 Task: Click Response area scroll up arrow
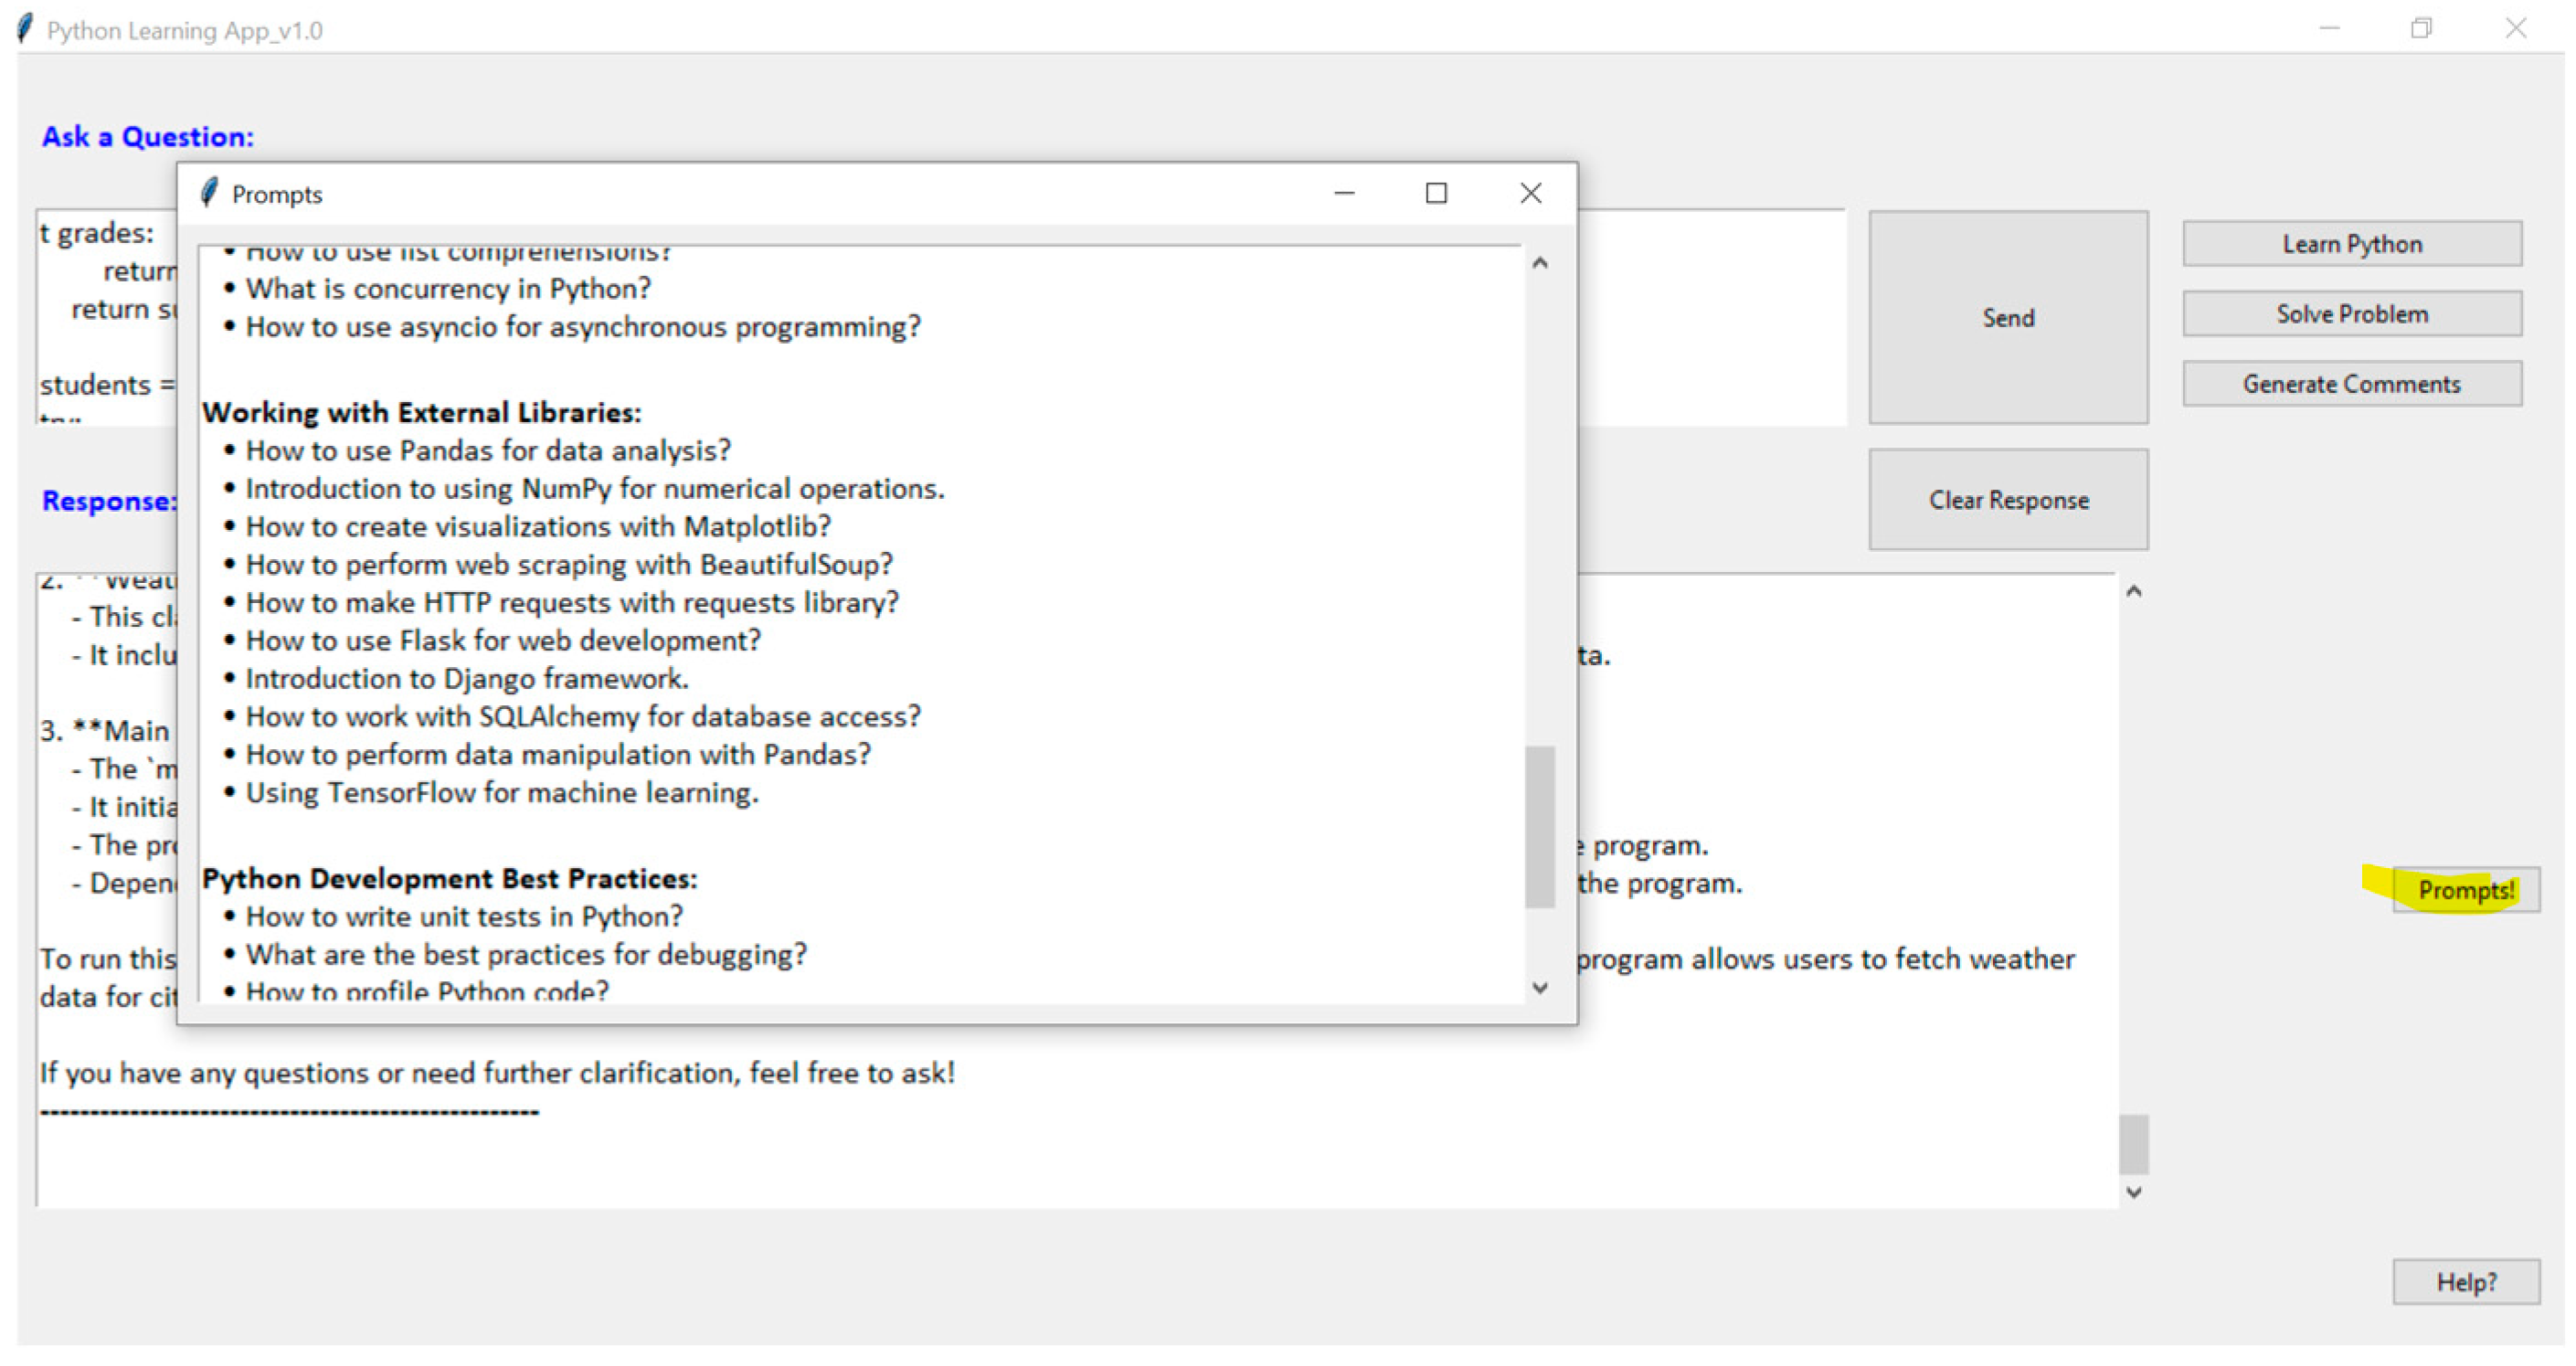pos(2133,592)
